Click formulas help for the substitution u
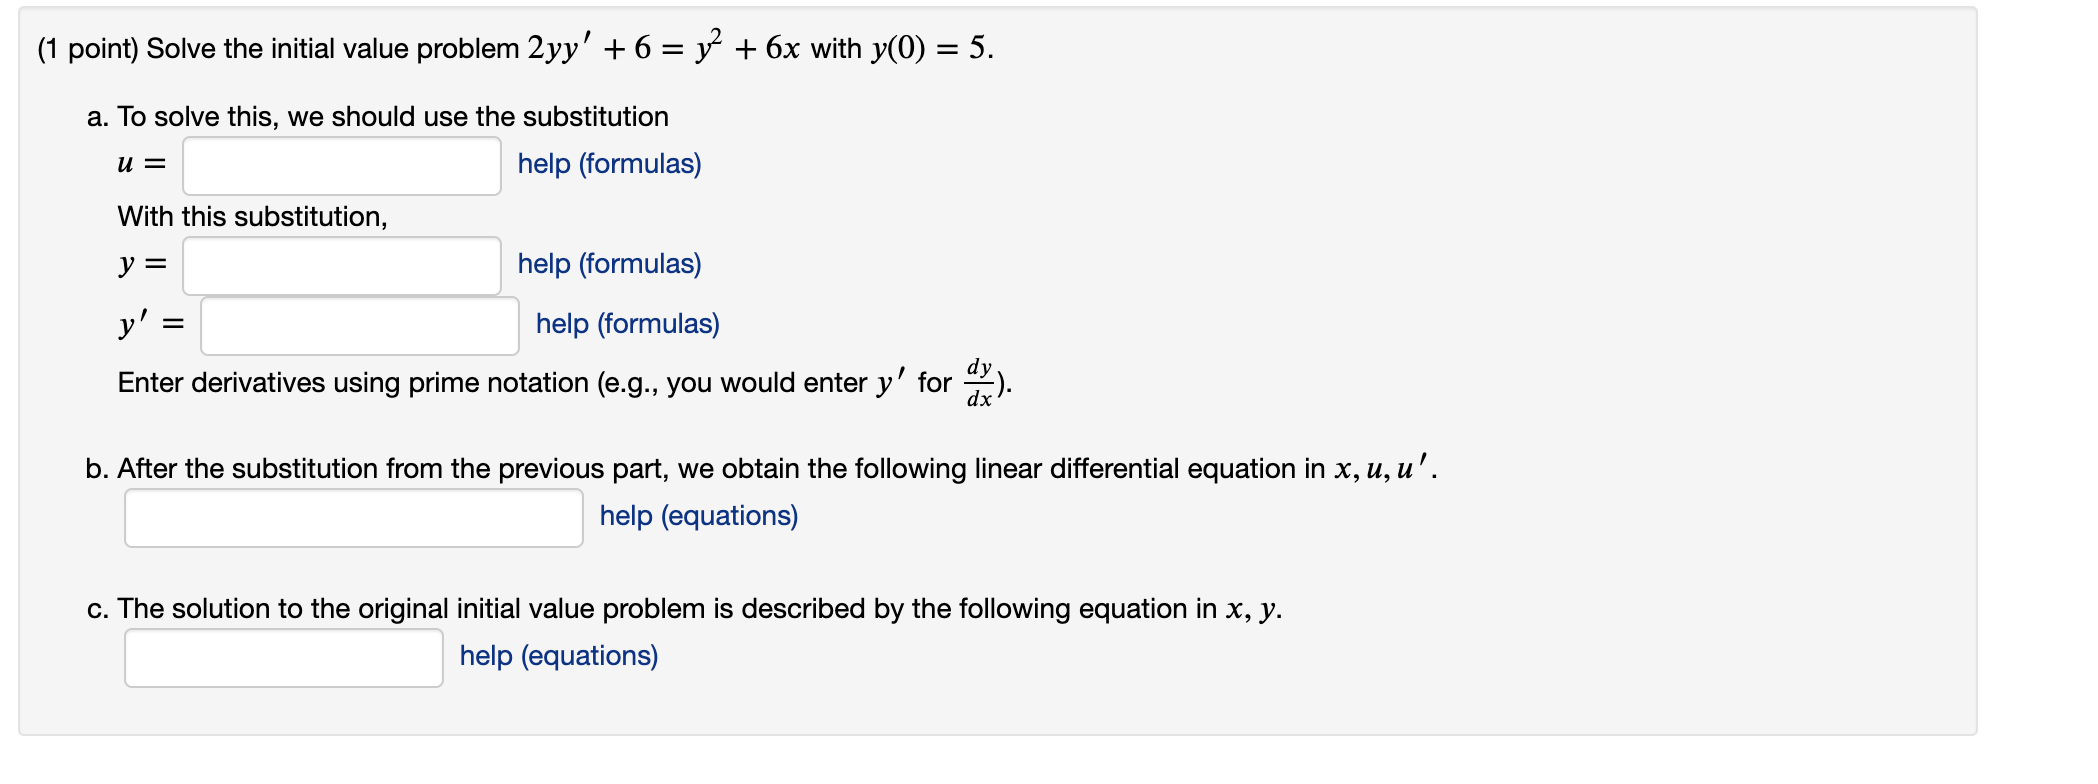Image resolution: width=2098 pixels, height=784 pixels. tap(607, 164)
